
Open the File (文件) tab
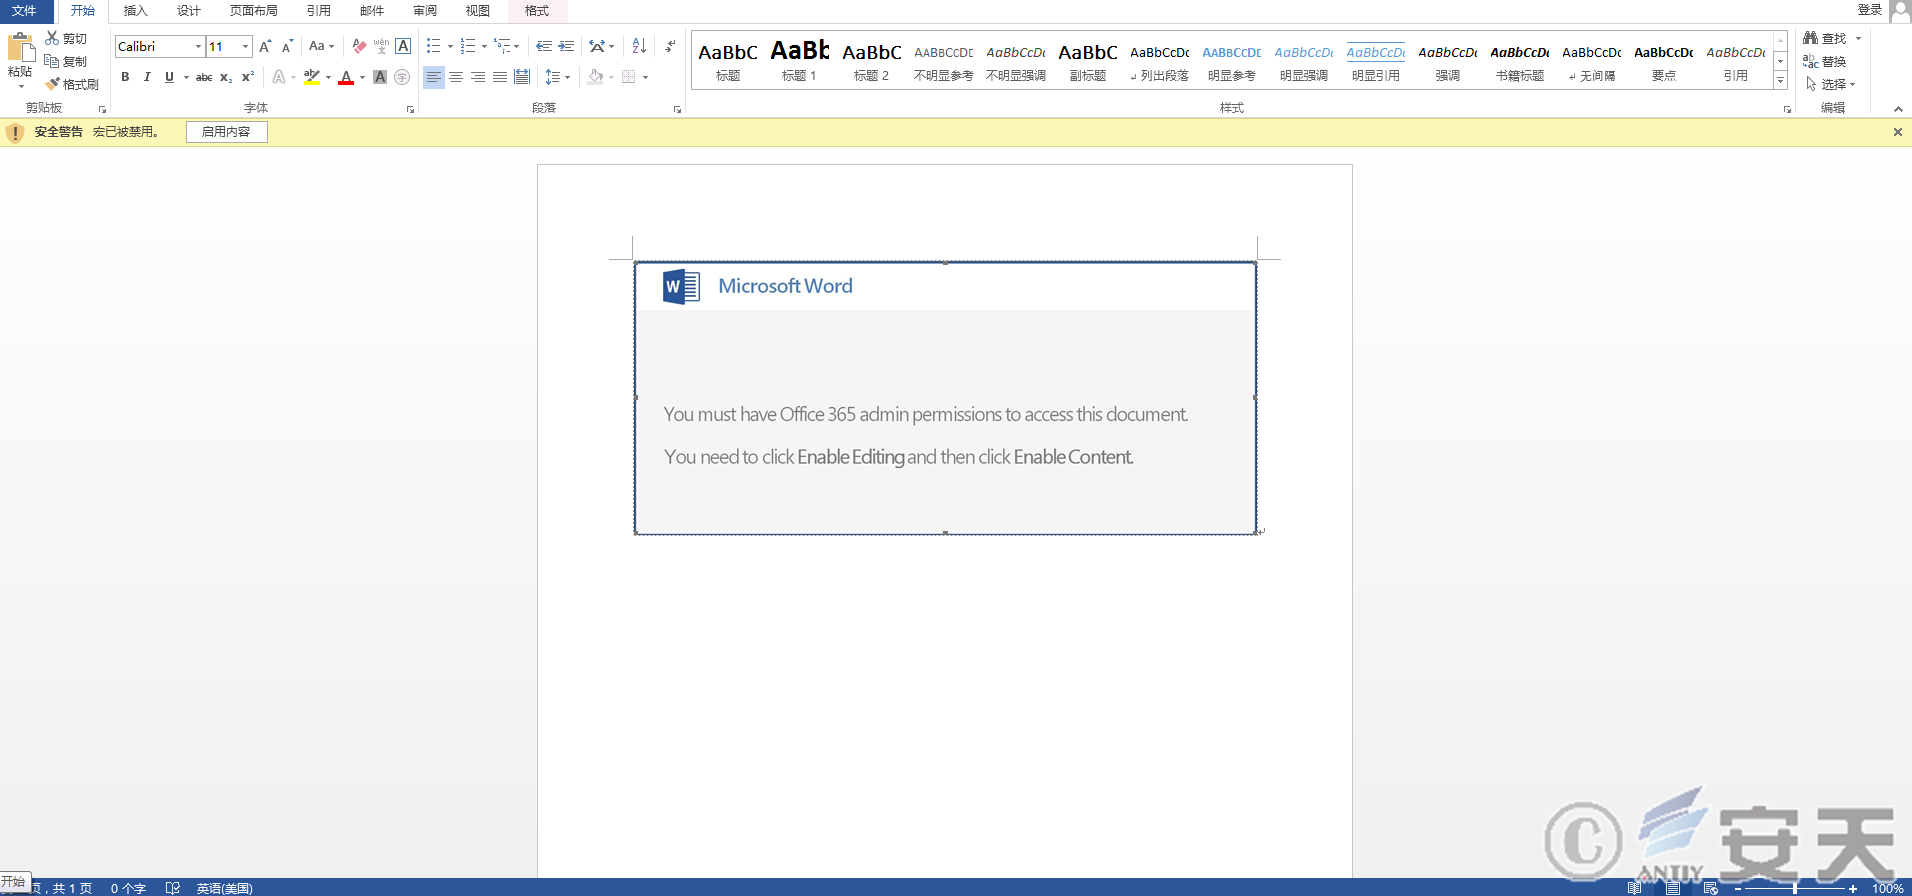[x=25, y=11]
